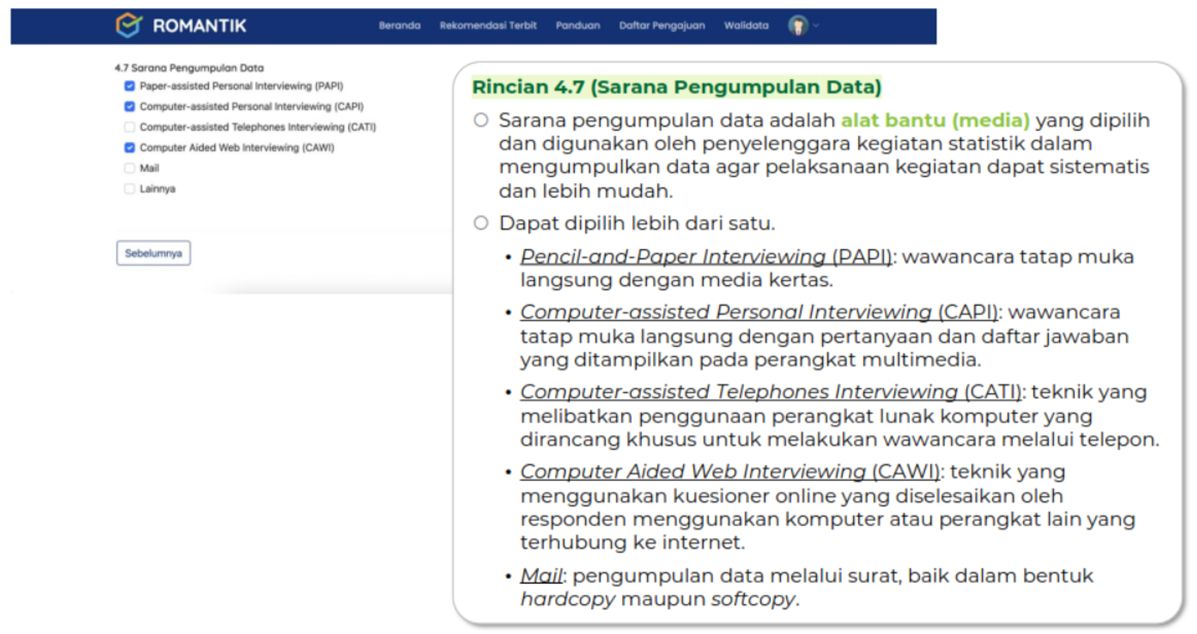The height and width of the screenshot is (634, 1197).
Task: Go to the Beranda menu item
Action: (x=399, y=26)
